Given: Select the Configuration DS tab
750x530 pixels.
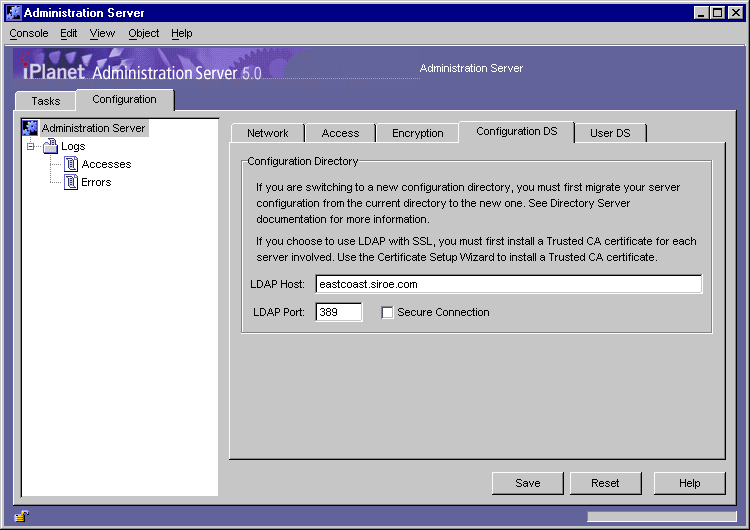Looking at the screenshot, I should [517, 132].
